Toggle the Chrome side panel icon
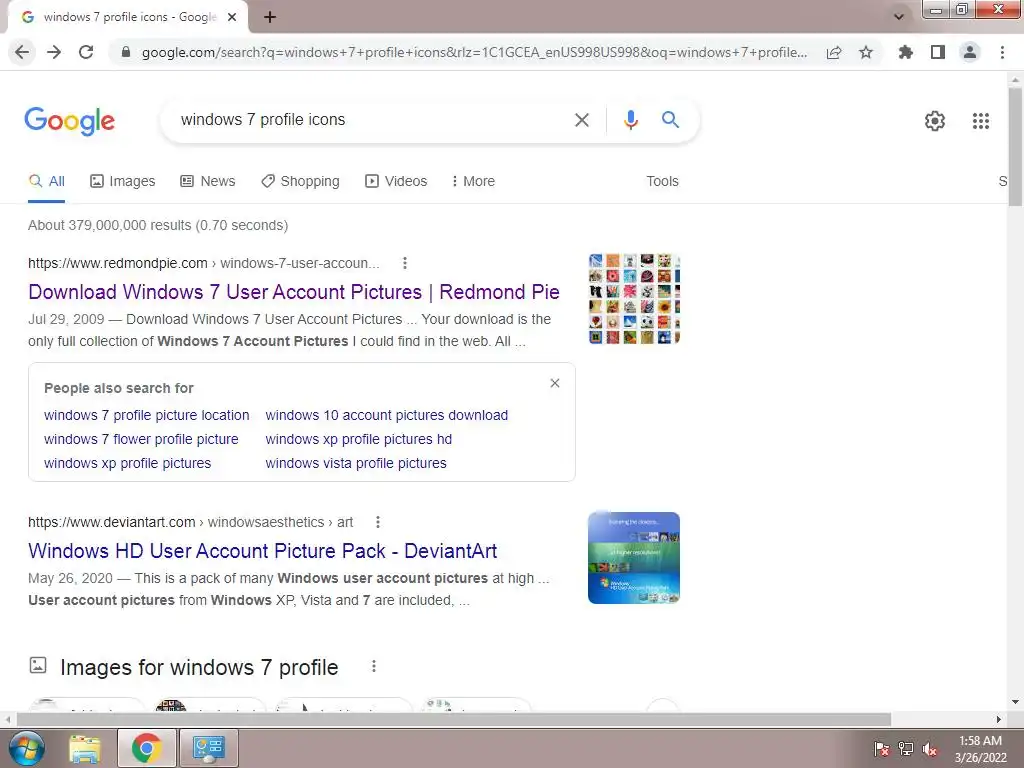Image resolution: width=1024 pixels, height=768 pixels. tap(938, 52)
